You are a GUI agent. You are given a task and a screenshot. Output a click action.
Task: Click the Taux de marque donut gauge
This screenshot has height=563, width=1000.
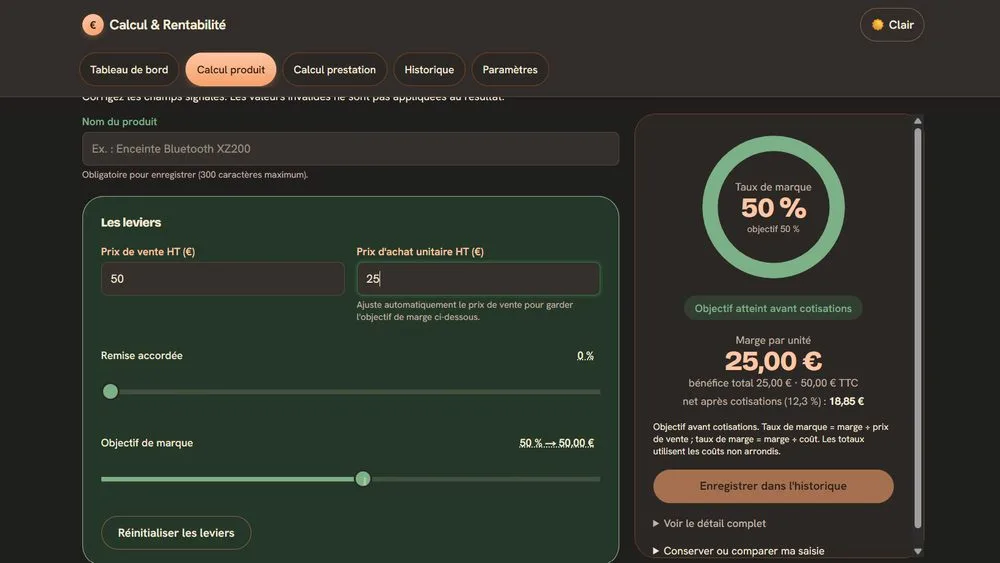tap(773, 207)
